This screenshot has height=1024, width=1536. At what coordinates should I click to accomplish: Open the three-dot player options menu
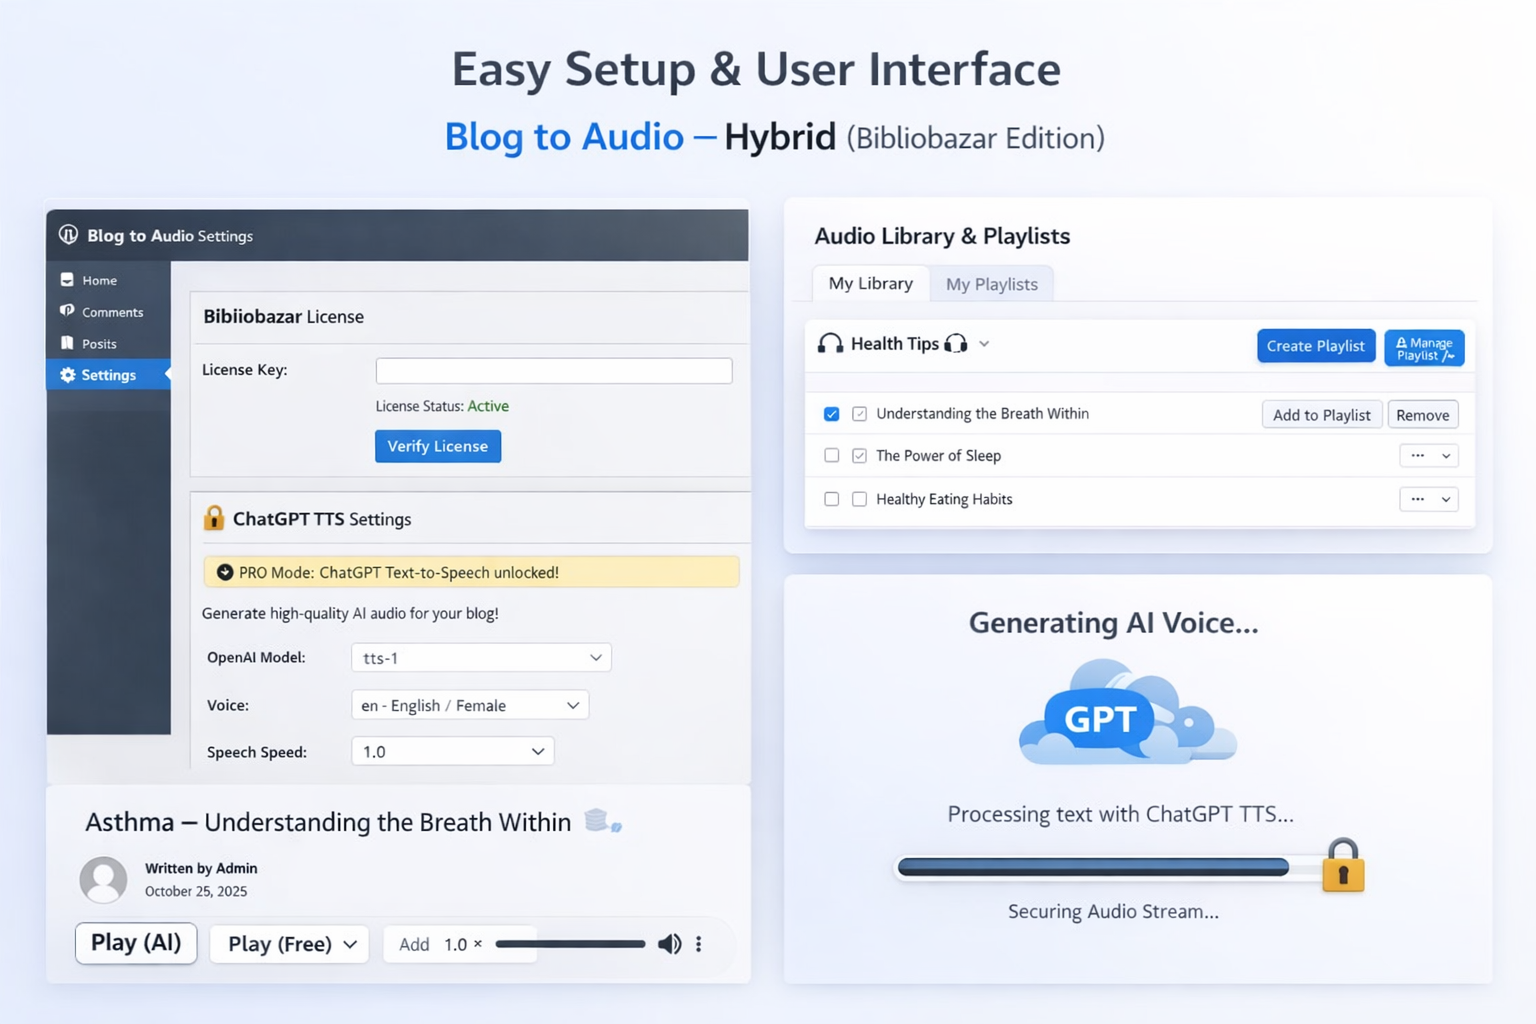[699, 944]
